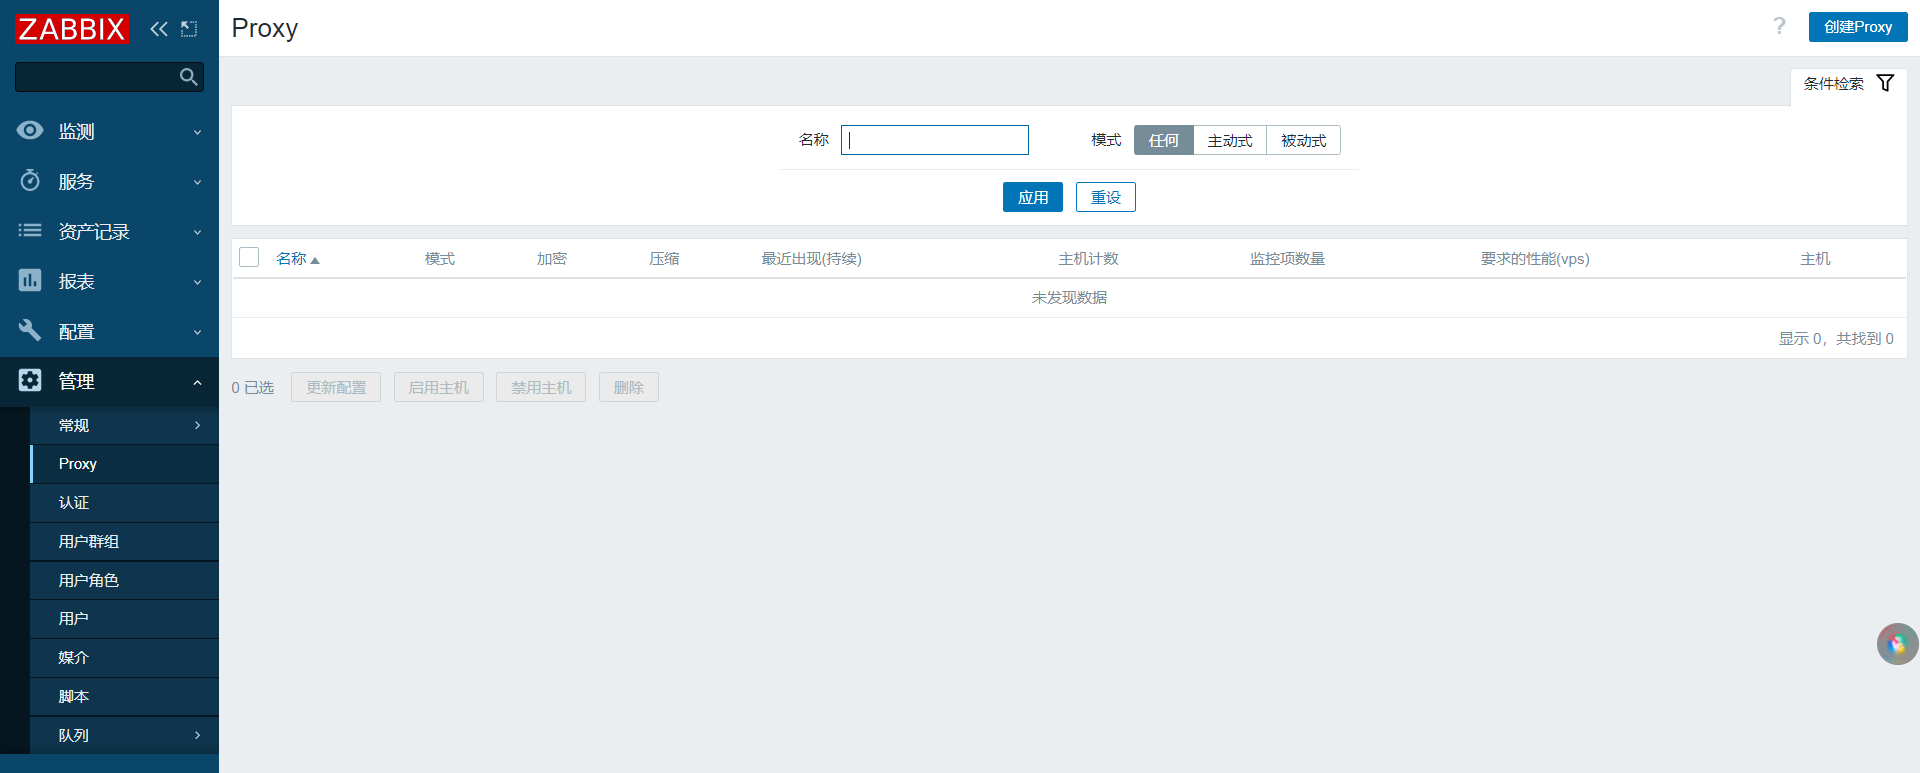Select the 主动式 mode option
The image size is (1920, 773).
1229,140
